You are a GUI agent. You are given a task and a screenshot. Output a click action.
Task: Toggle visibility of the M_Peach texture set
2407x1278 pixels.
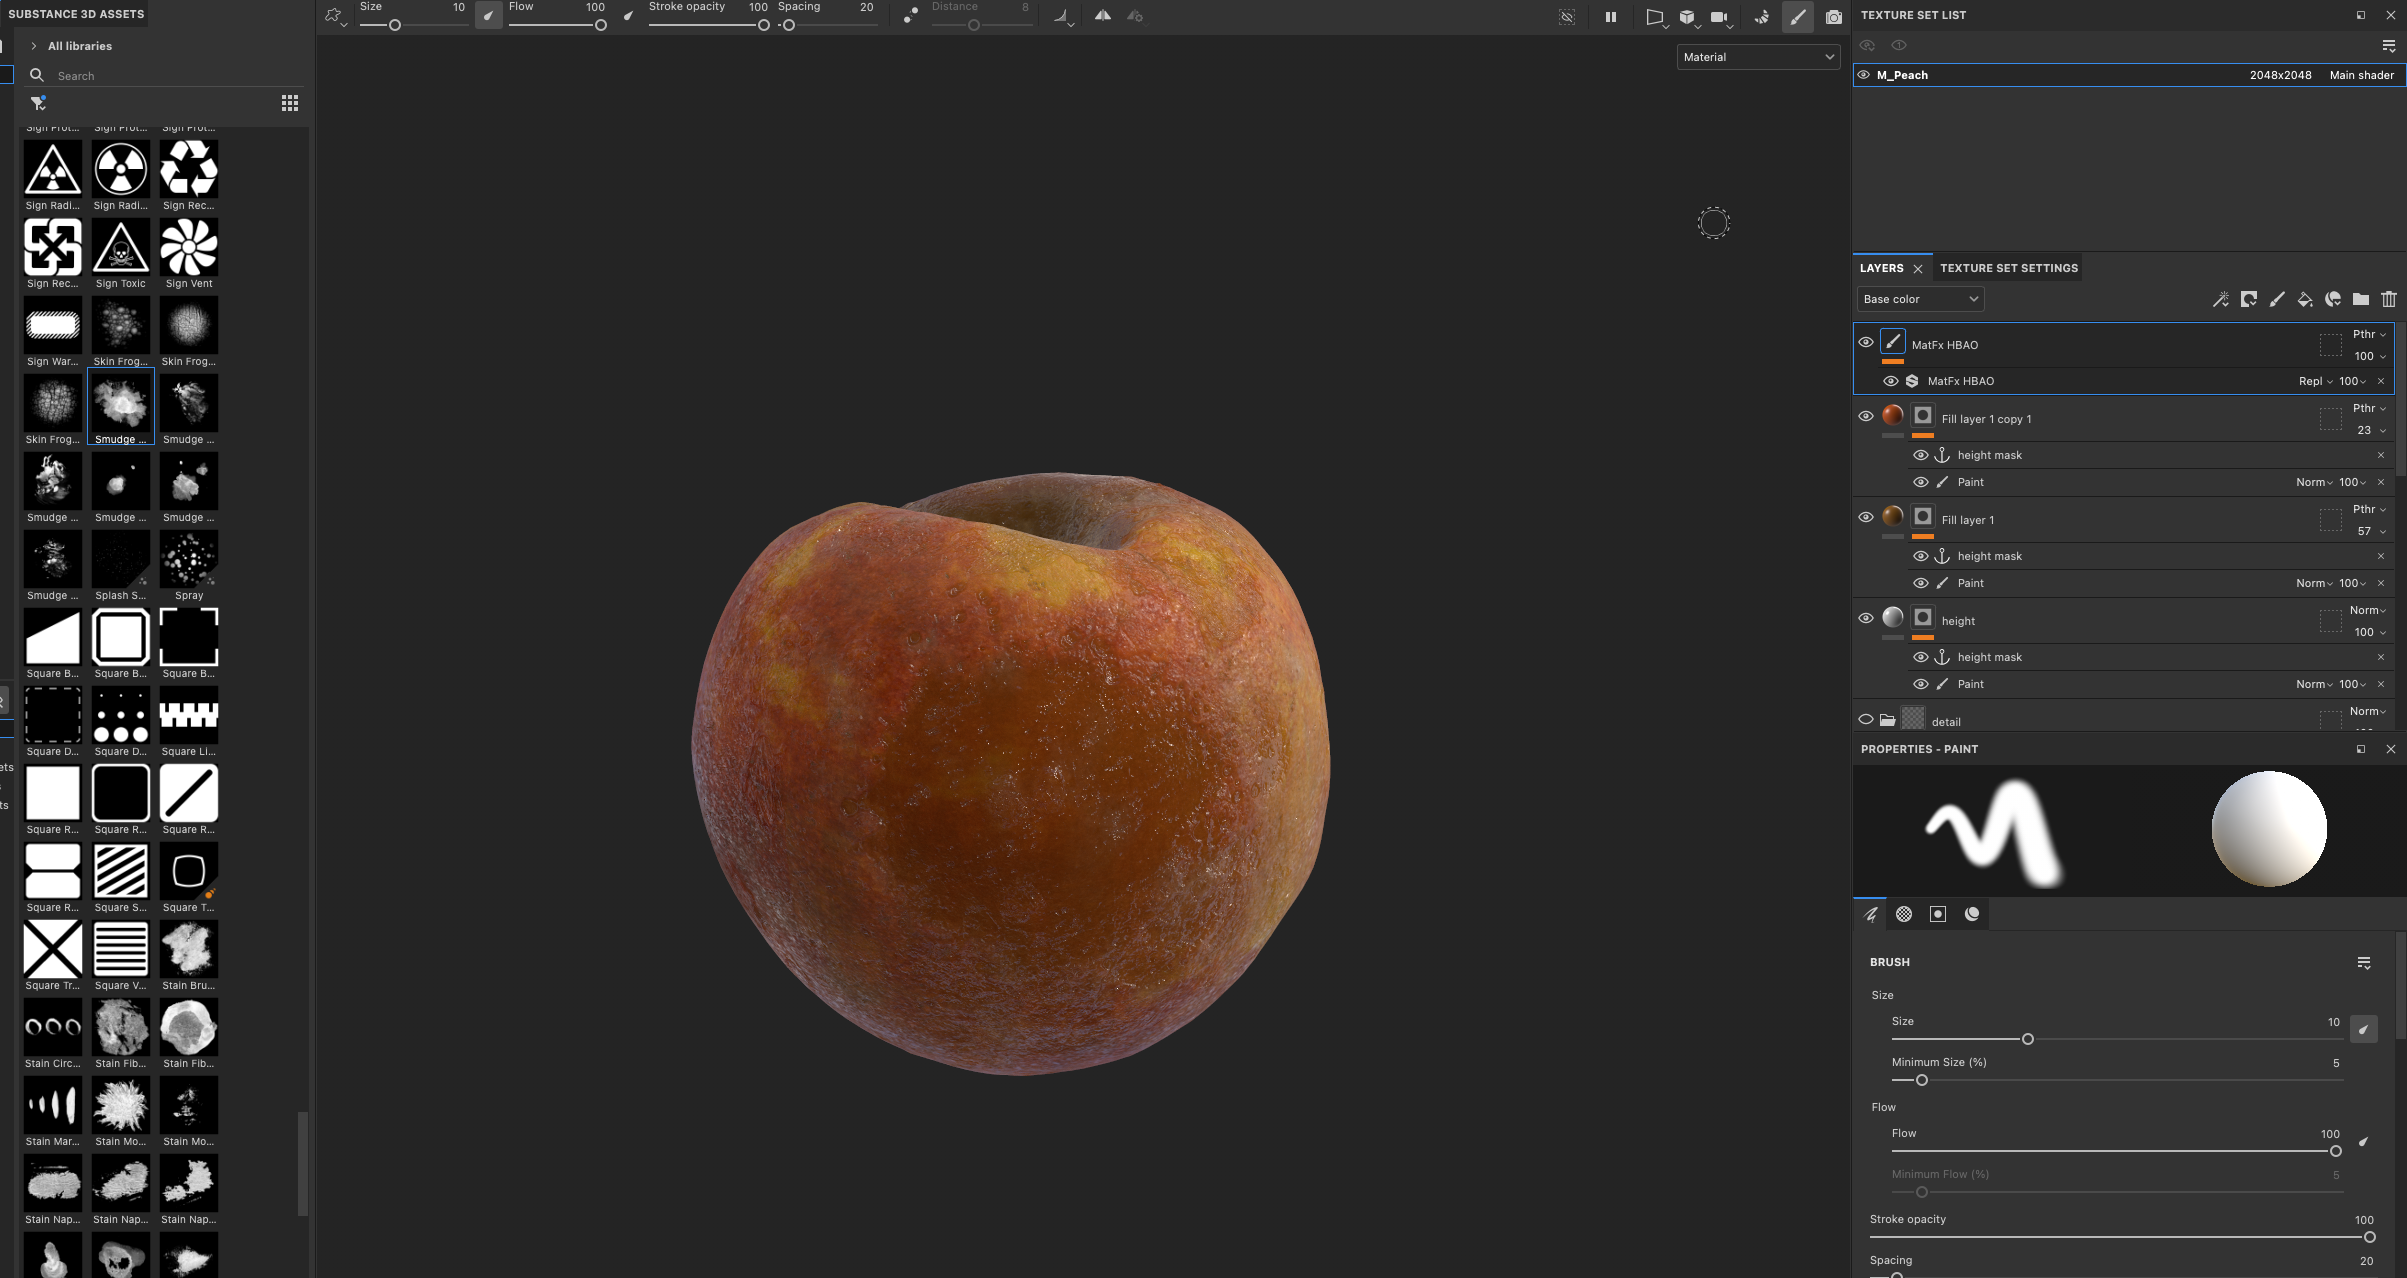(x=1864, y=75)
